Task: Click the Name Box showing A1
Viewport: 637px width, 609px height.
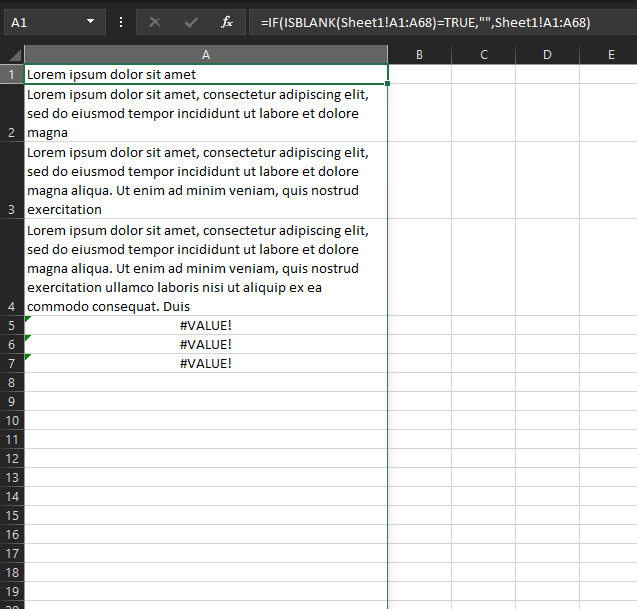Action: pyautogui.click(x=55, y=22)
